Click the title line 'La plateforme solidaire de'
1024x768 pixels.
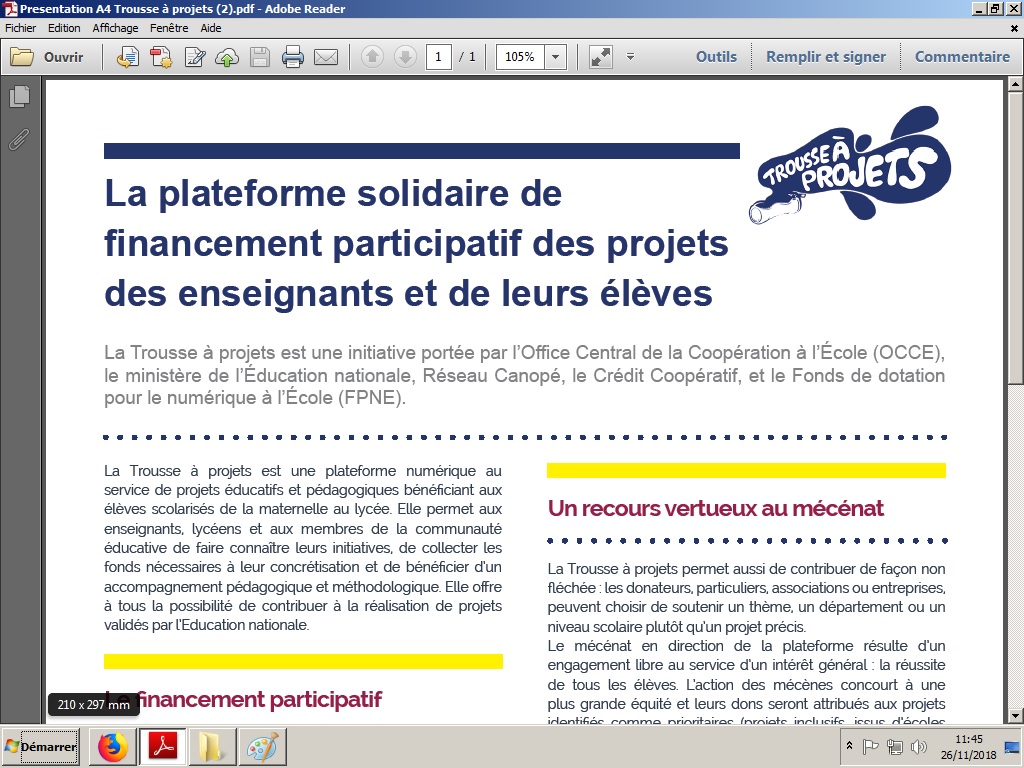tap(333, 193)
